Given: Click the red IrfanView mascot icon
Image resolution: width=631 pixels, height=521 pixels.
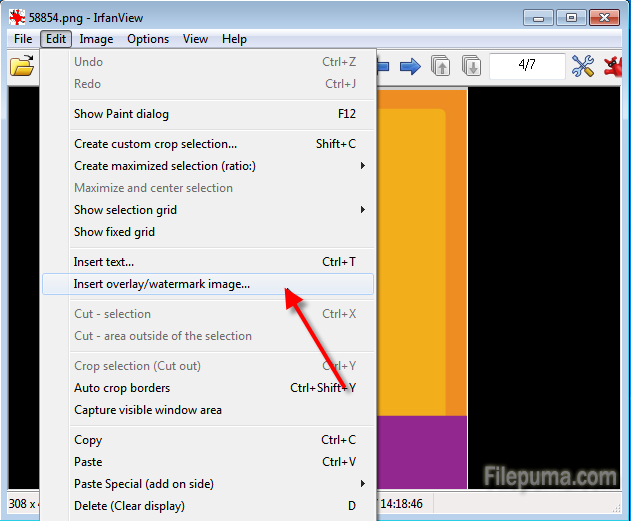Looking at the screenshot, I should pos(618,67).
